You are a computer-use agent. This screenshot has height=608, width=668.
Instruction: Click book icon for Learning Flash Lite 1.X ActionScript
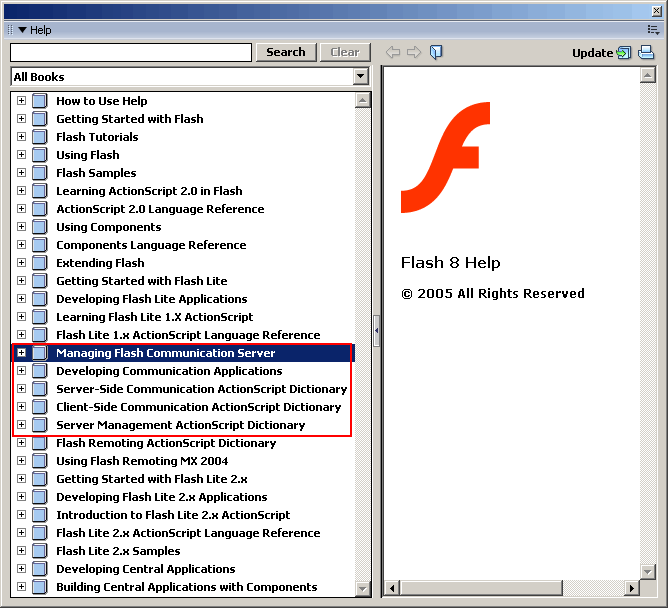[x=40, y=317]
